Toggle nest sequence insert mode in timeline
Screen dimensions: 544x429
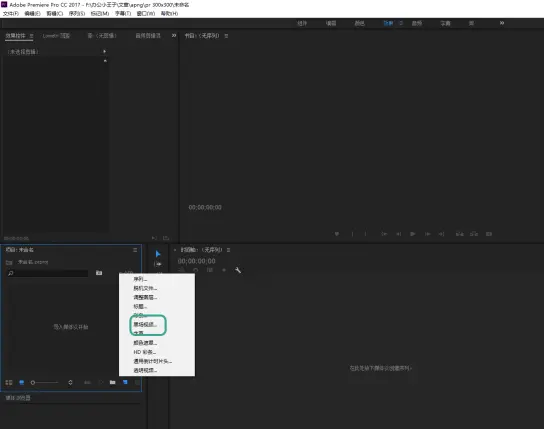point(181,270)
